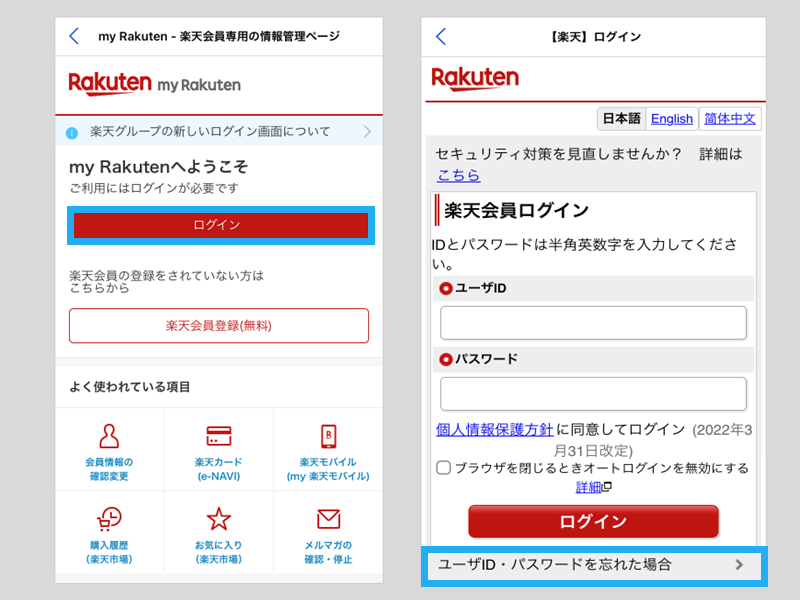Image resolution: width=800 pixels, height=600 pixels.
Task: Click external link icon beside 詳細
Action: tap(607, 487)
